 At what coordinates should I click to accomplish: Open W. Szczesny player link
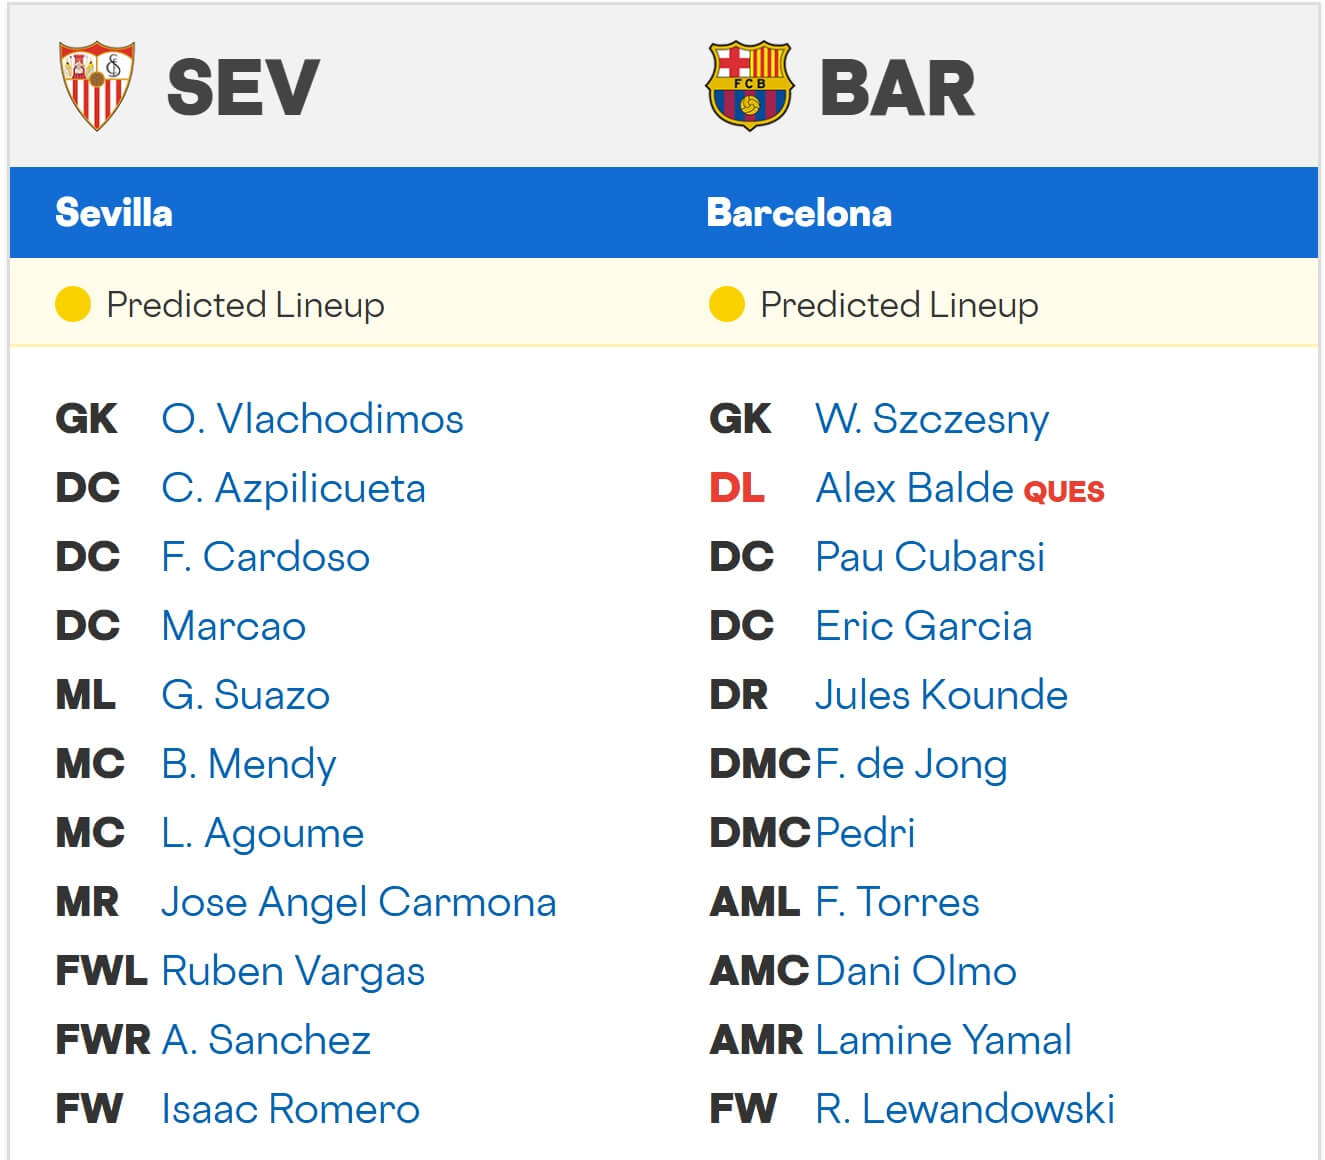(932, 419)
